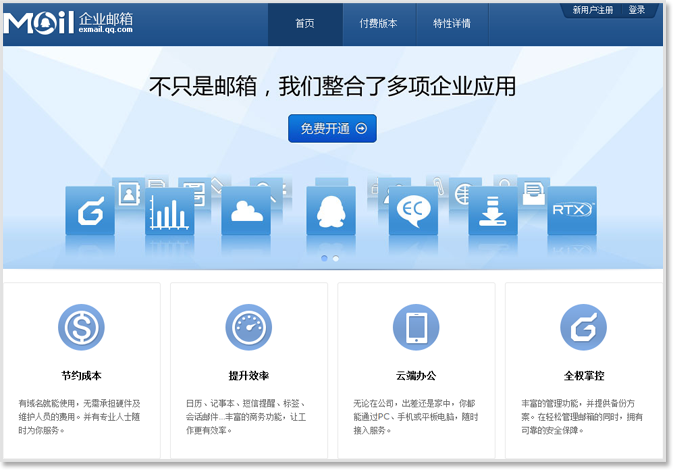Click the 登录 link

pos(637,10)
